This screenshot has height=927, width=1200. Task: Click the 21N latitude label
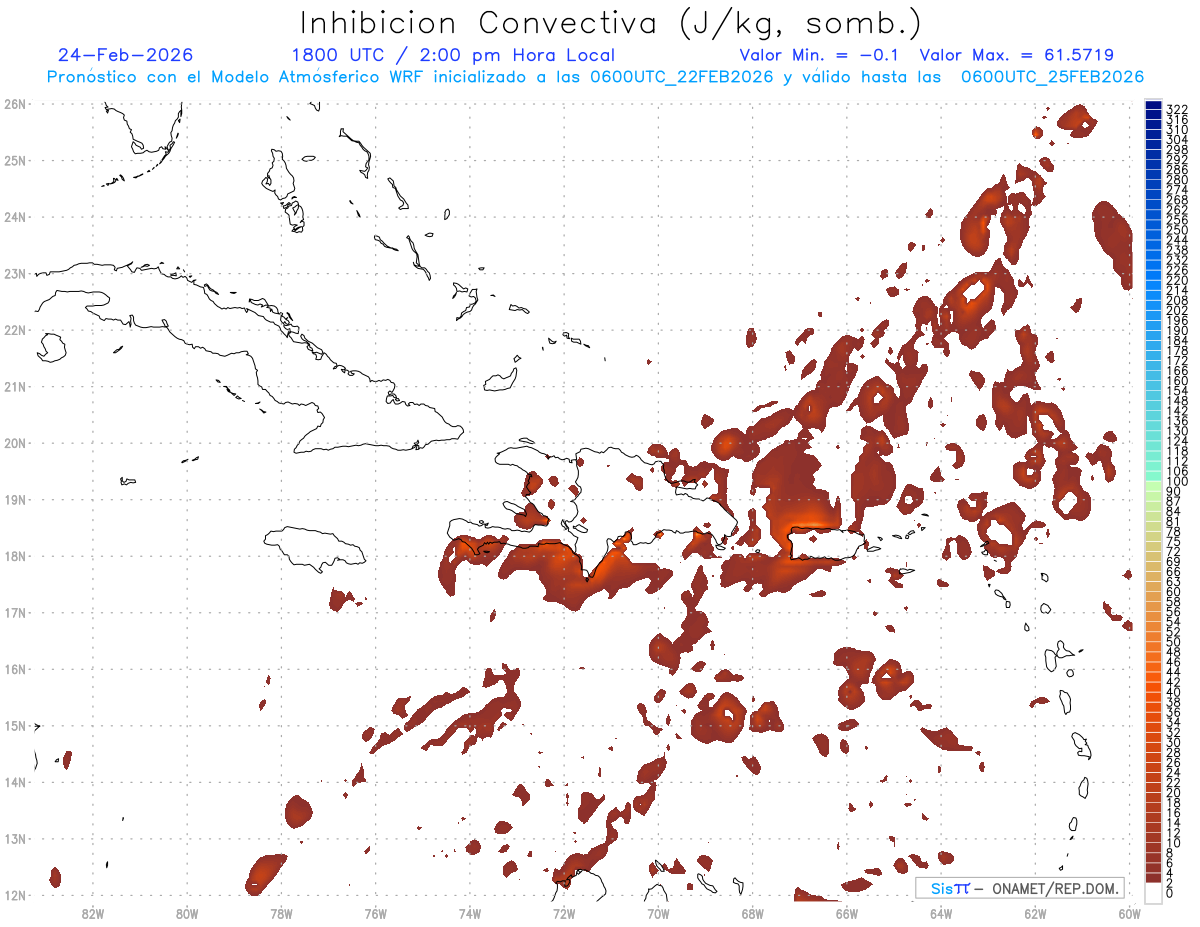15,386
